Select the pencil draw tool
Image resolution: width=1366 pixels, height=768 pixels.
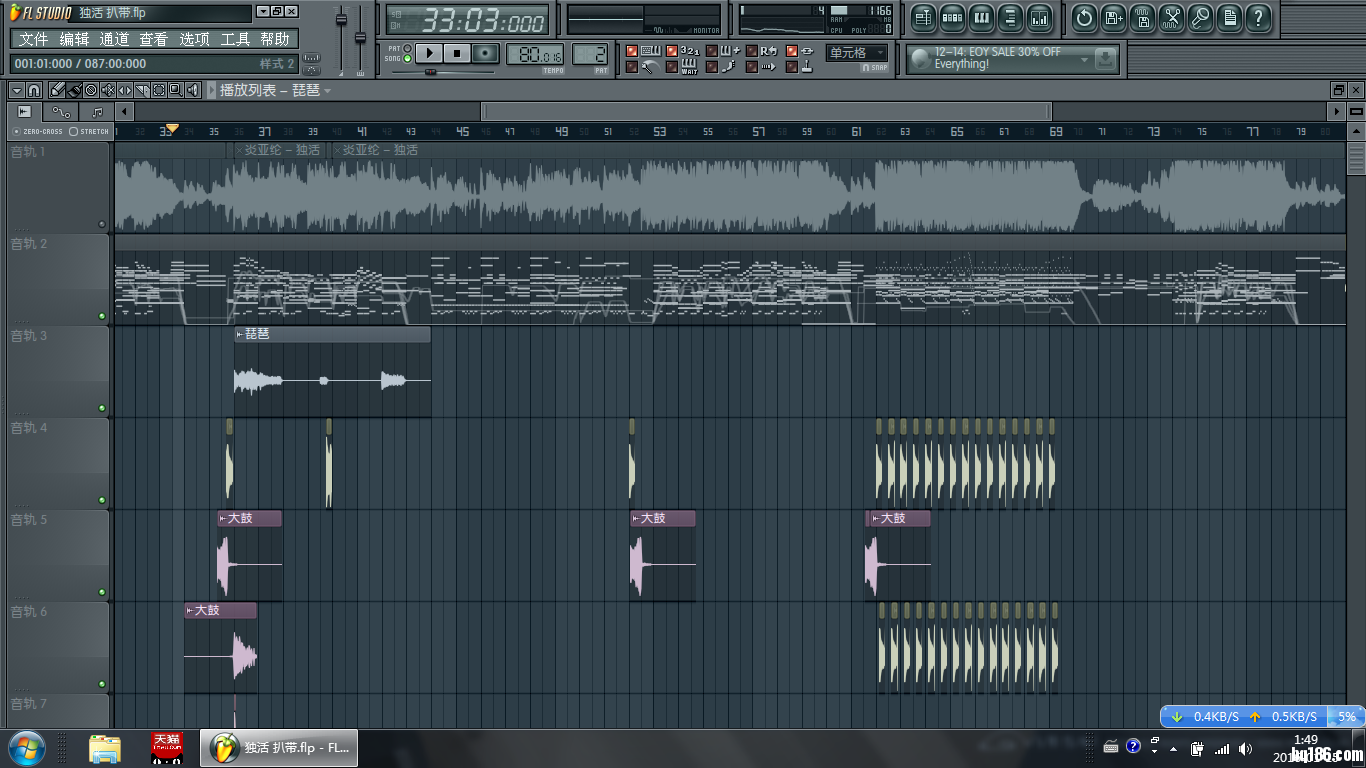[x=58, y=90]
